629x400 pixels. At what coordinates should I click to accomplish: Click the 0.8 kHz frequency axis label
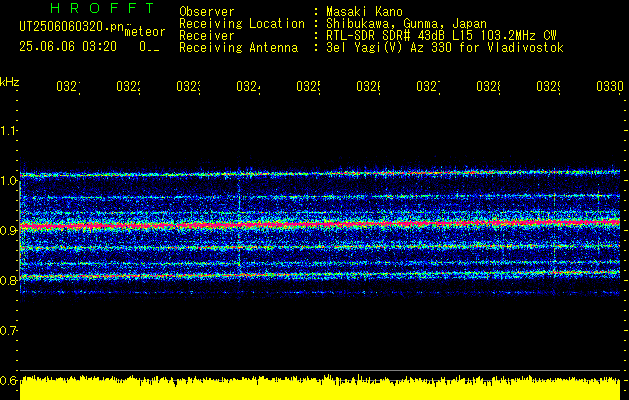tap(8, 280)
